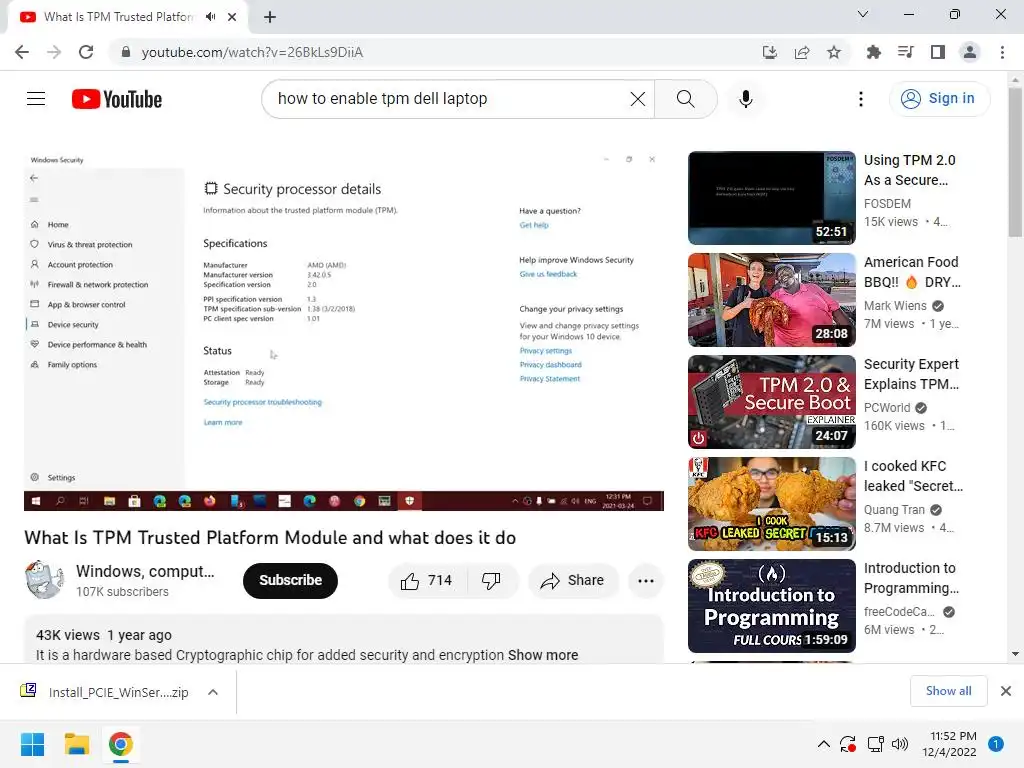Open the YouTube hamburger guide menu
This screenshot has height=768, width=1024.
[x=36, y=99]
